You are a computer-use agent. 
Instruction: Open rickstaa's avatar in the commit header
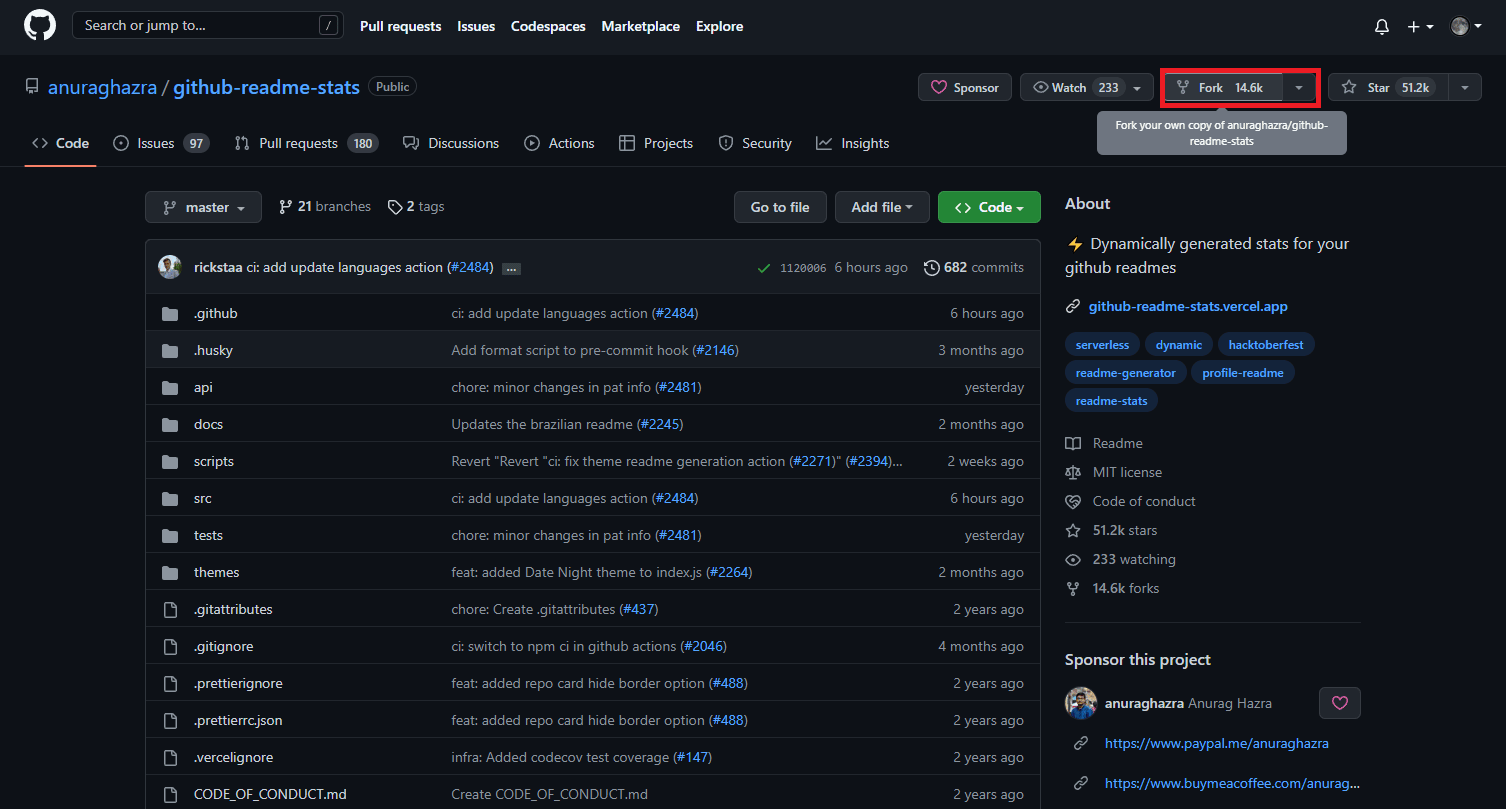pyautogui.click(x=170, y=267)
